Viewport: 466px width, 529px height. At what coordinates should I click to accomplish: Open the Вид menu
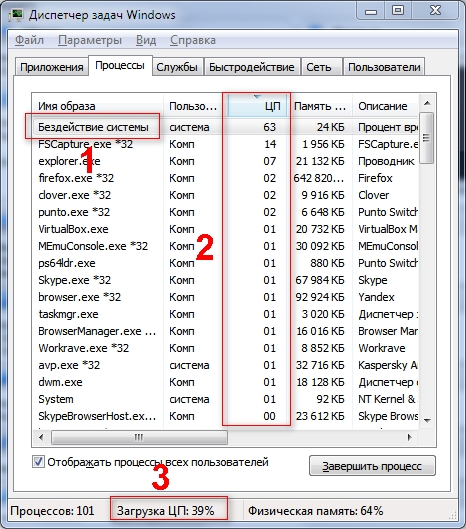(146, 40)
